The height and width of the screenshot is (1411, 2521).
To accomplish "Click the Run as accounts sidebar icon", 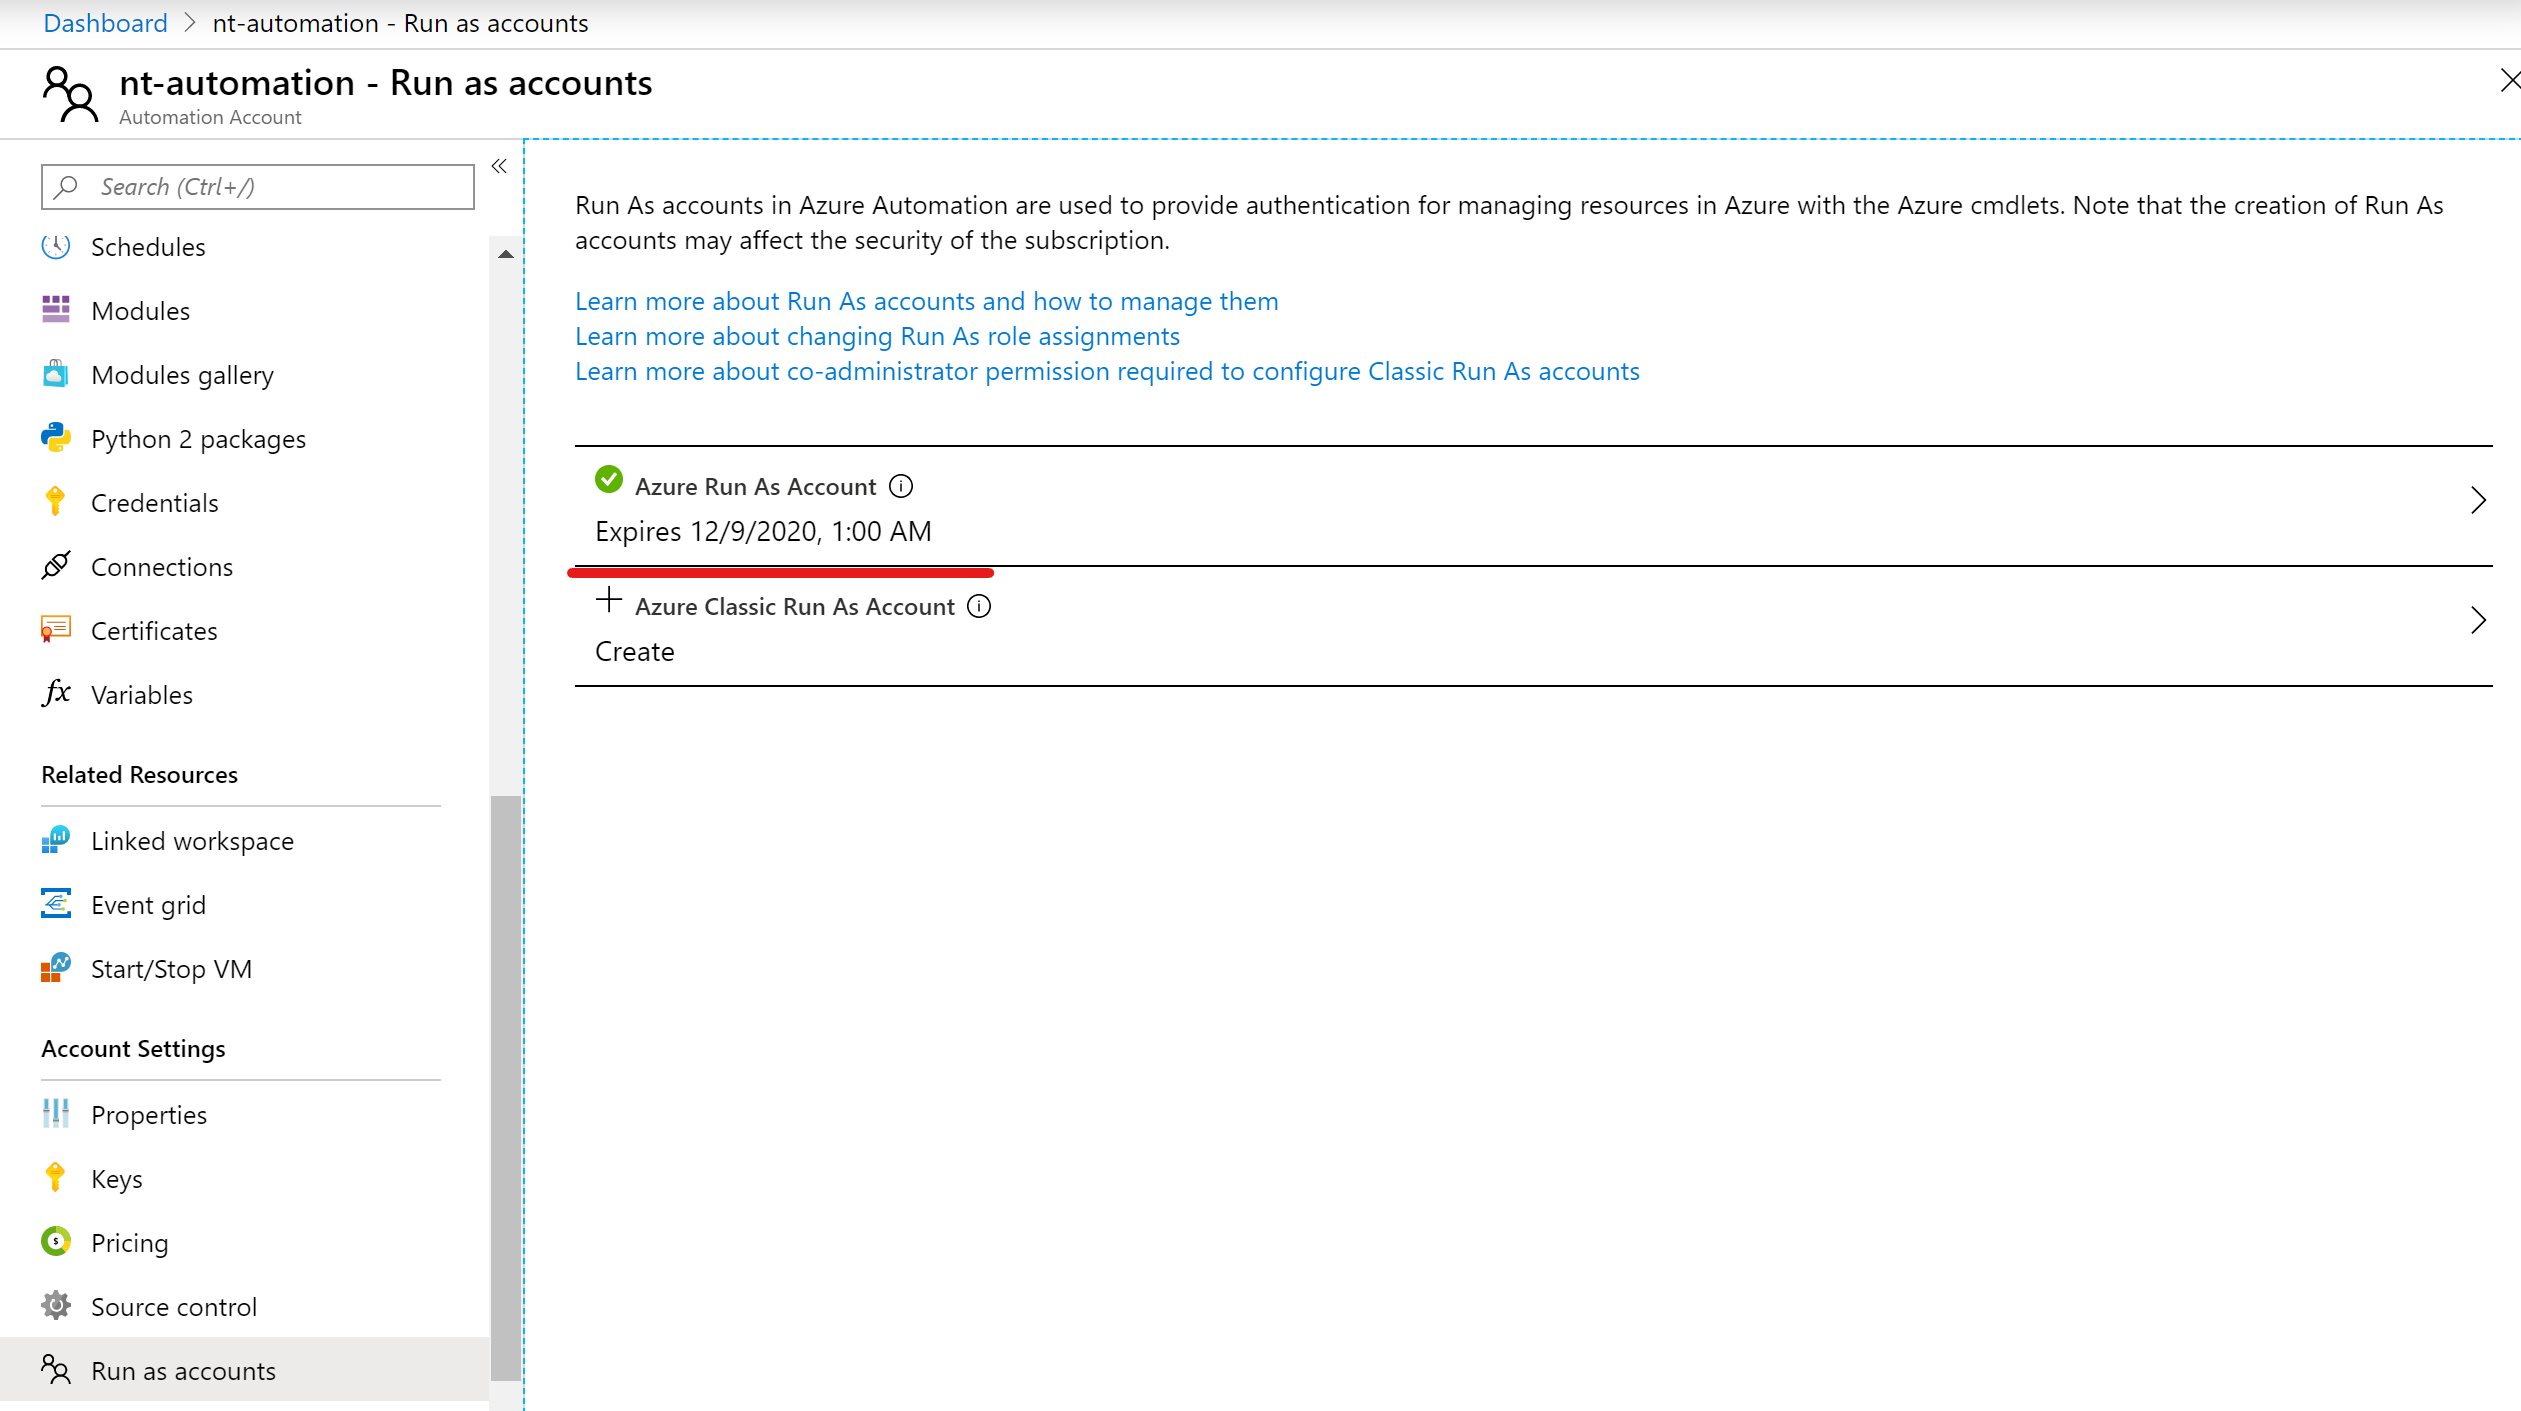I will point(56,1370).
